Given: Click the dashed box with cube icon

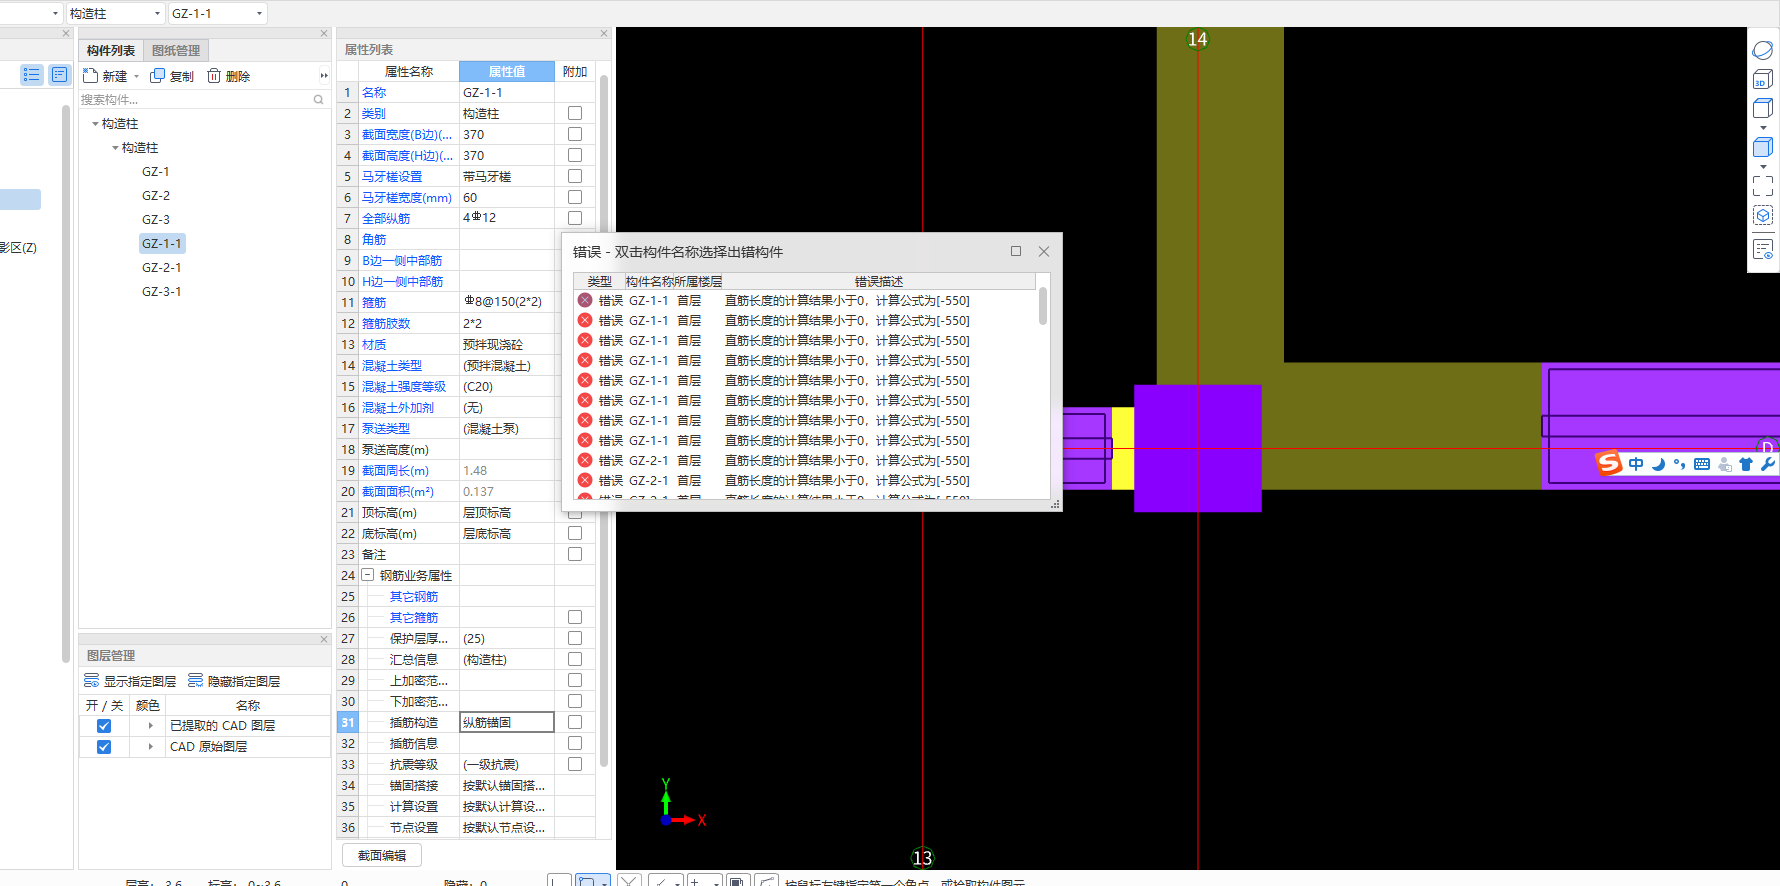Looking at the screenshot, I should tap(1763, 215).
